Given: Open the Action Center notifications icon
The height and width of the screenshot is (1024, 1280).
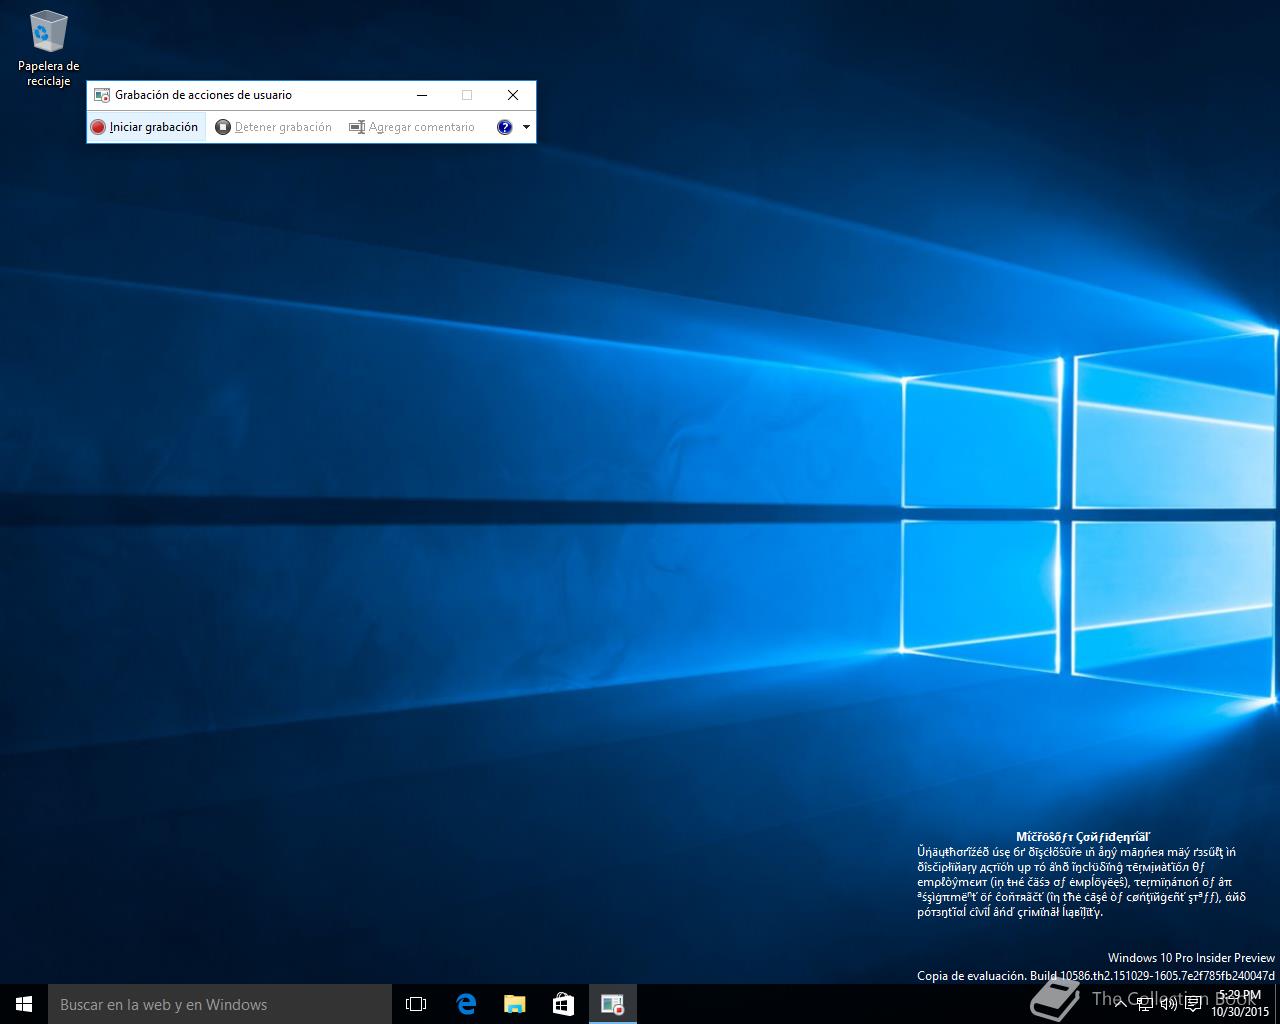Looking at the screenshot, I should tap(1193, 1004).
